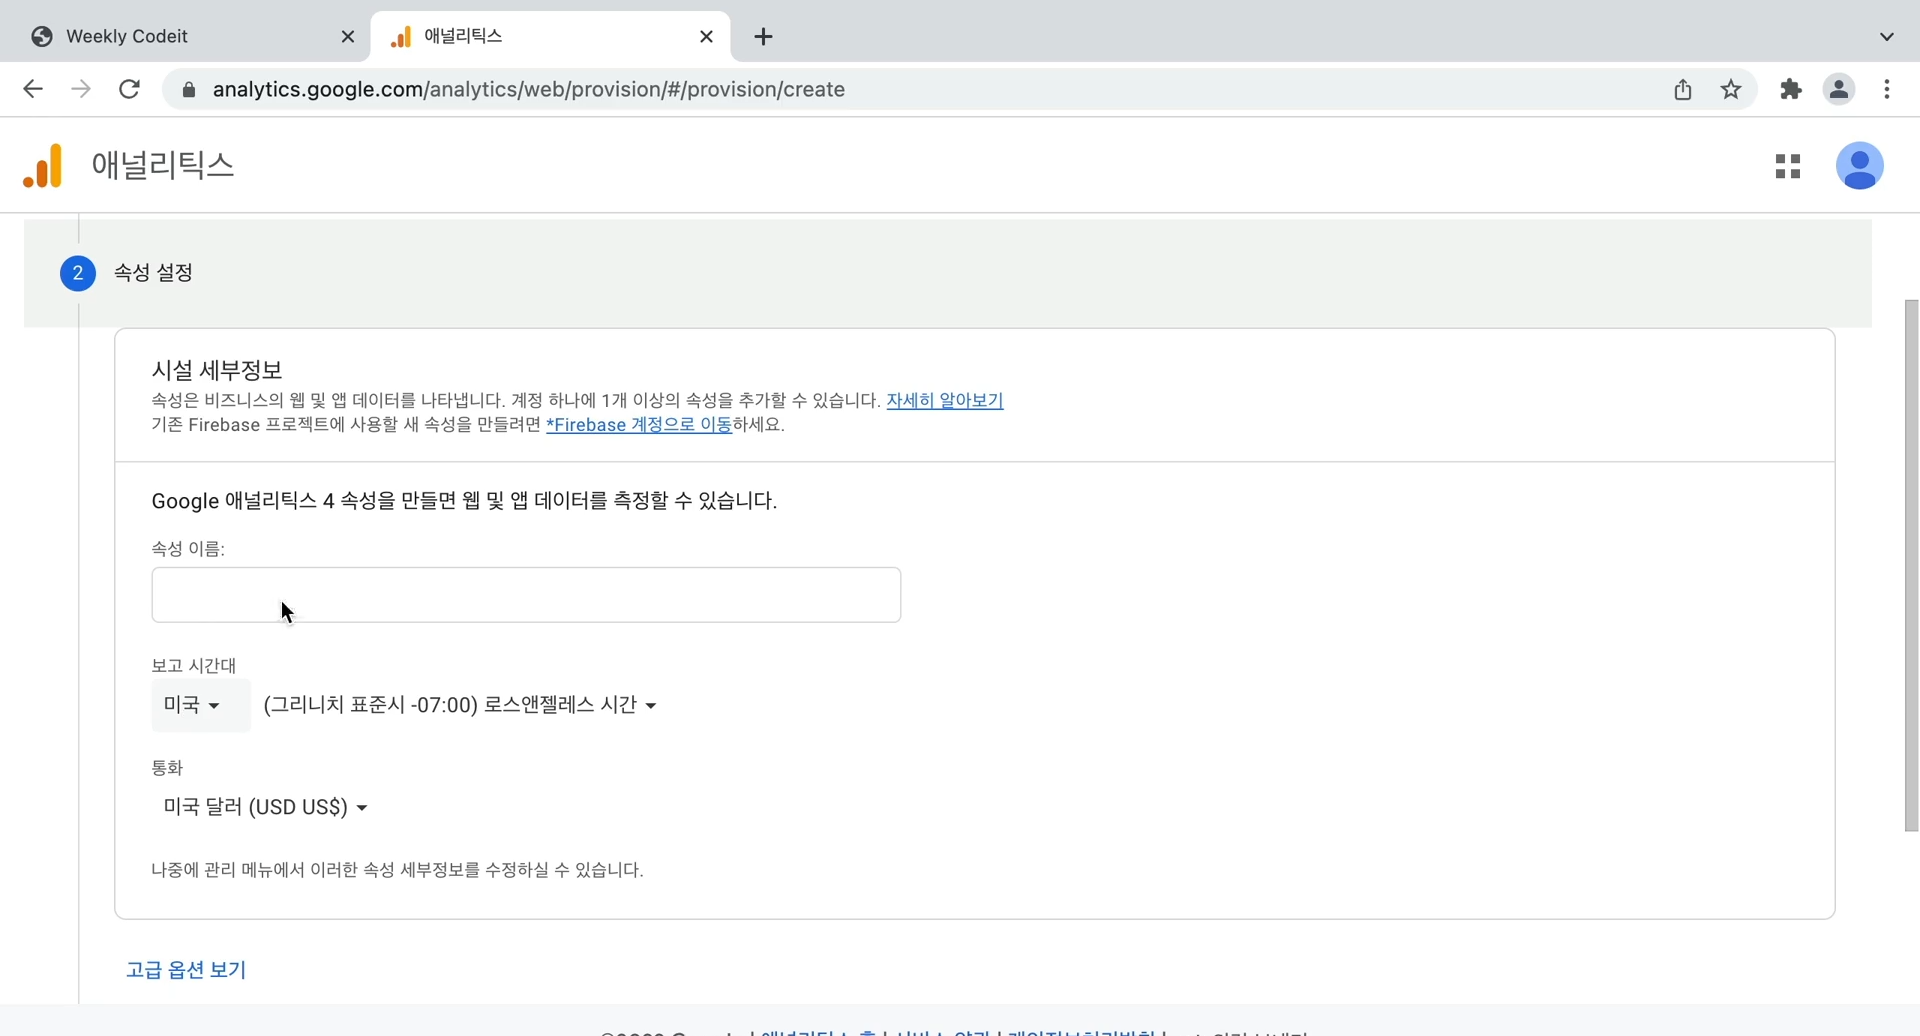Open a new browser tab
The image size is (1920, 1036).
763,37
